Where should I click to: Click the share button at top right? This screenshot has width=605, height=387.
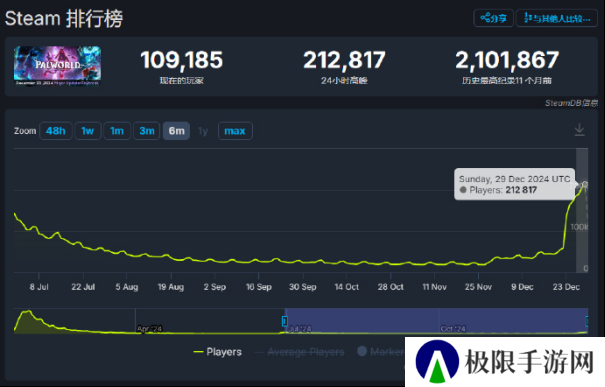493,18
